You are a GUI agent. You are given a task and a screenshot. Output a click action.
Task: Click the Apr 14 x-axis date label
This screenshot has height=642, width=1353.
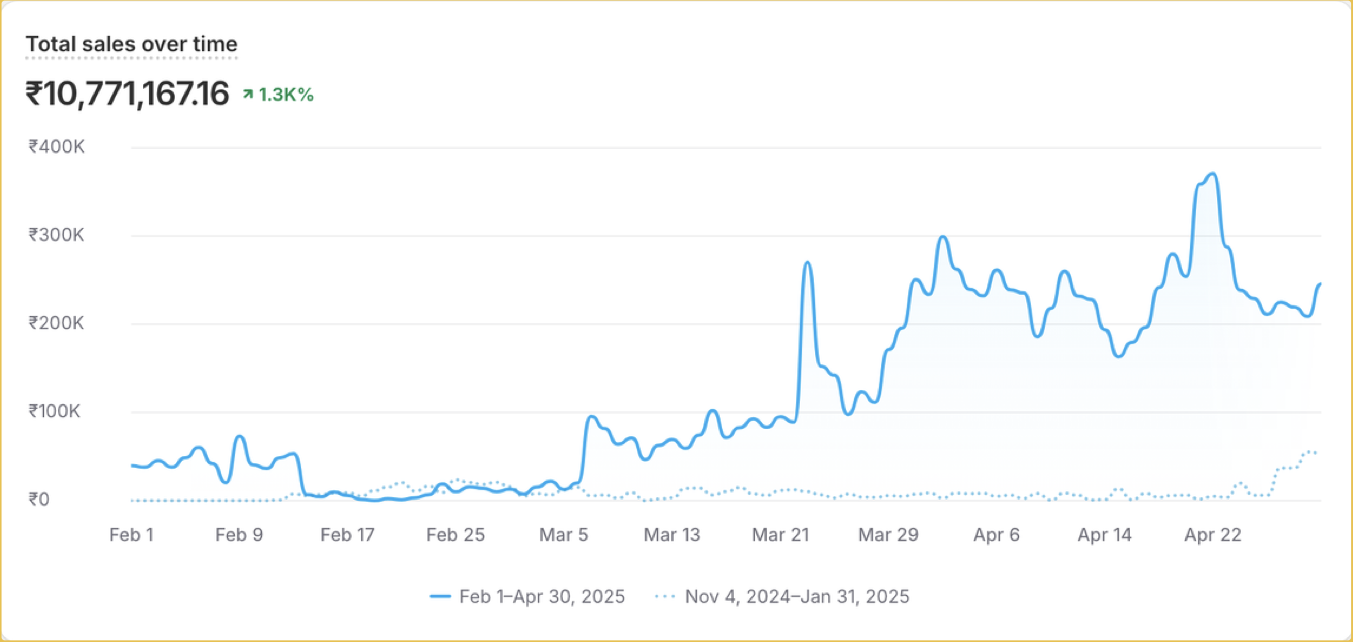(x=1105, y=535)
